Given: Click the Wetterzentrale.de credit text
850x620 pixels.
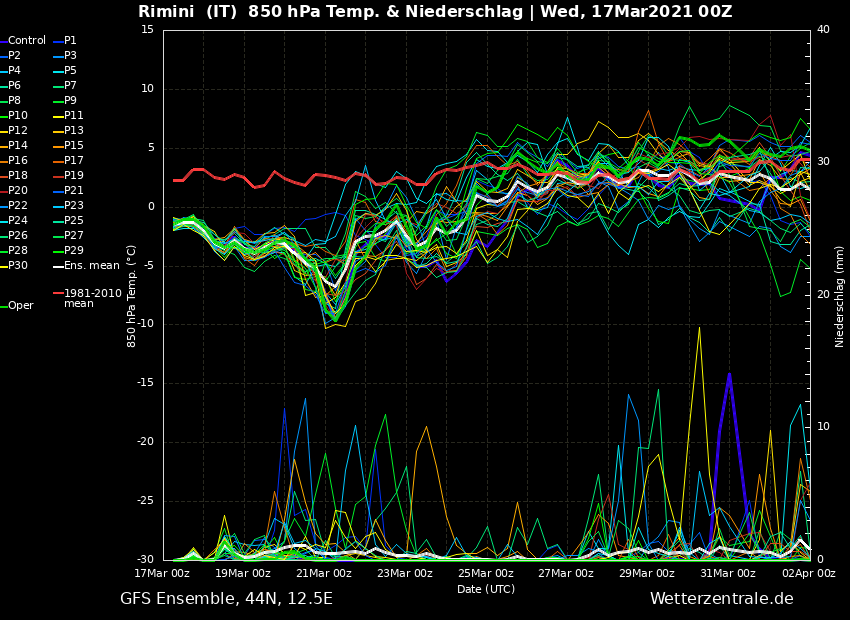Looking at the screenshot, I should [x=722, y=599].
